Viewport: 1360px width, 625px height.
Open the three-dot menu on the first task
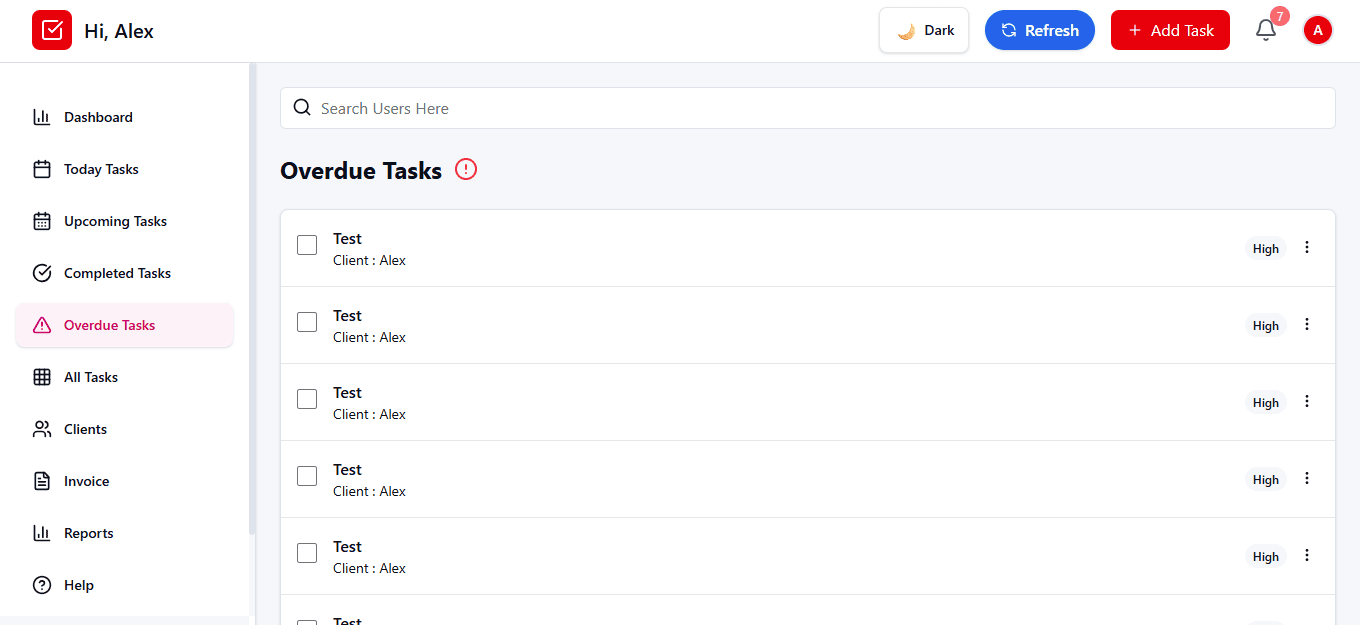[x=1307, y=247]
